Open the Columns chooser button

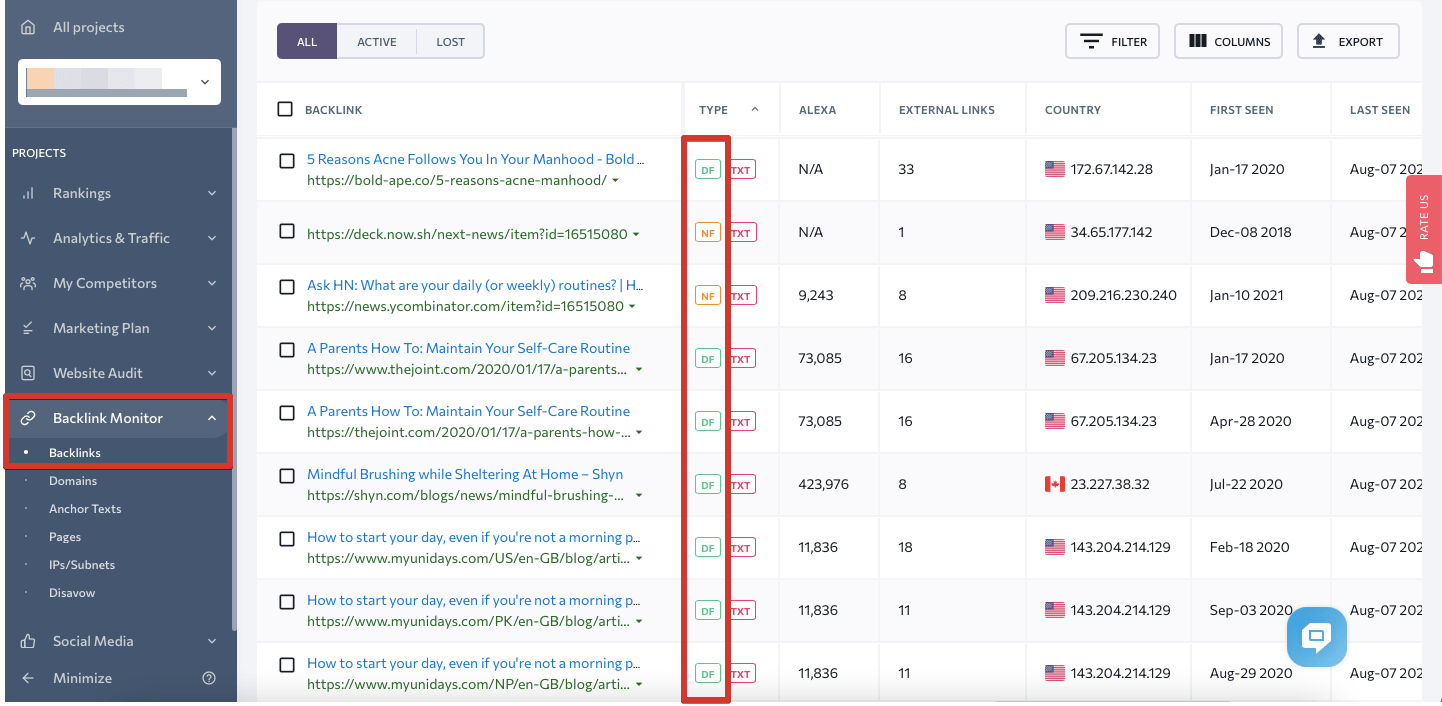click(1228, 42)
